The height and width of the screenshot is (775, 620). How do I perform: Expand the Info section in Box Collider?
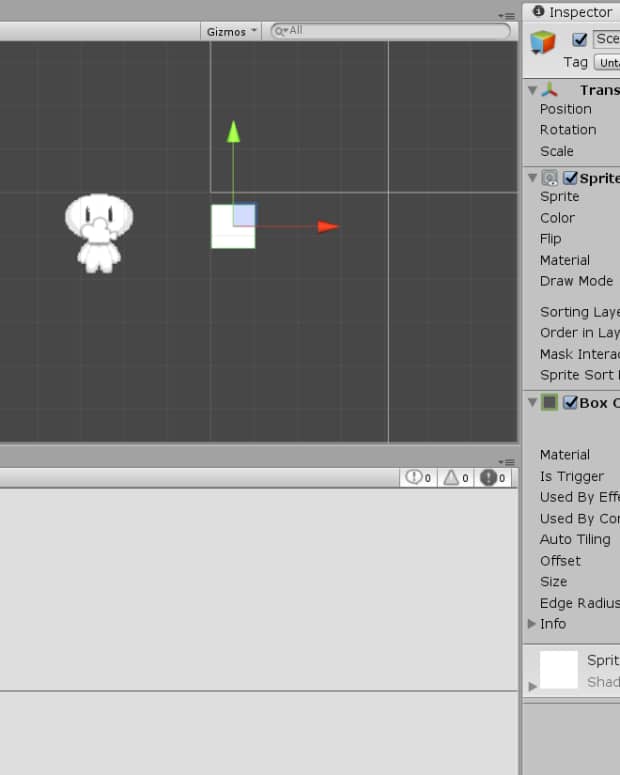point(532,624)
